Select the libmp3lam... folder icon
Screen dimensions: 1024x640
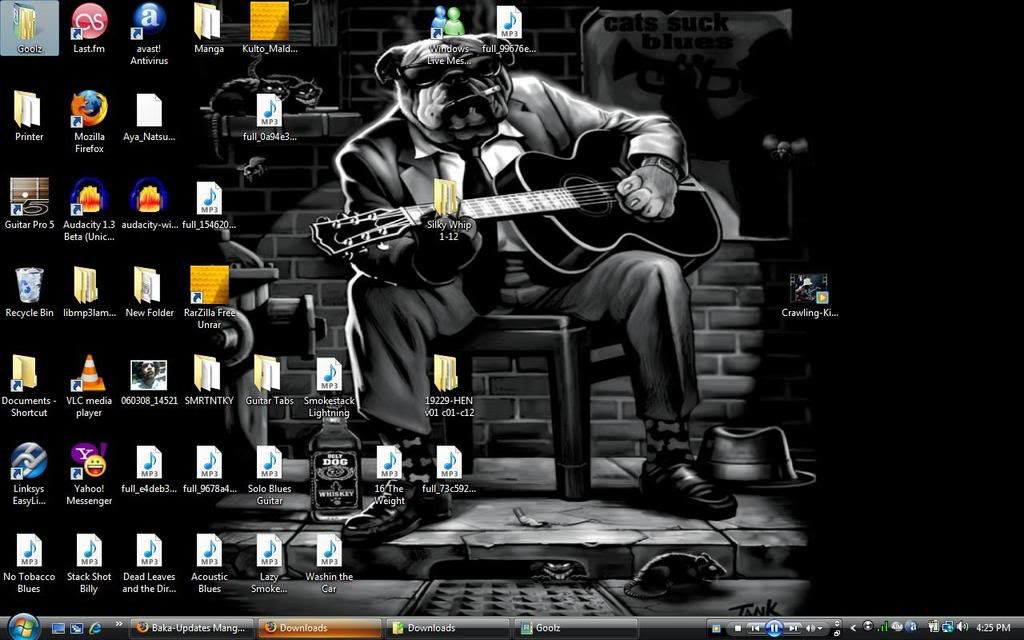coord(89,291)
